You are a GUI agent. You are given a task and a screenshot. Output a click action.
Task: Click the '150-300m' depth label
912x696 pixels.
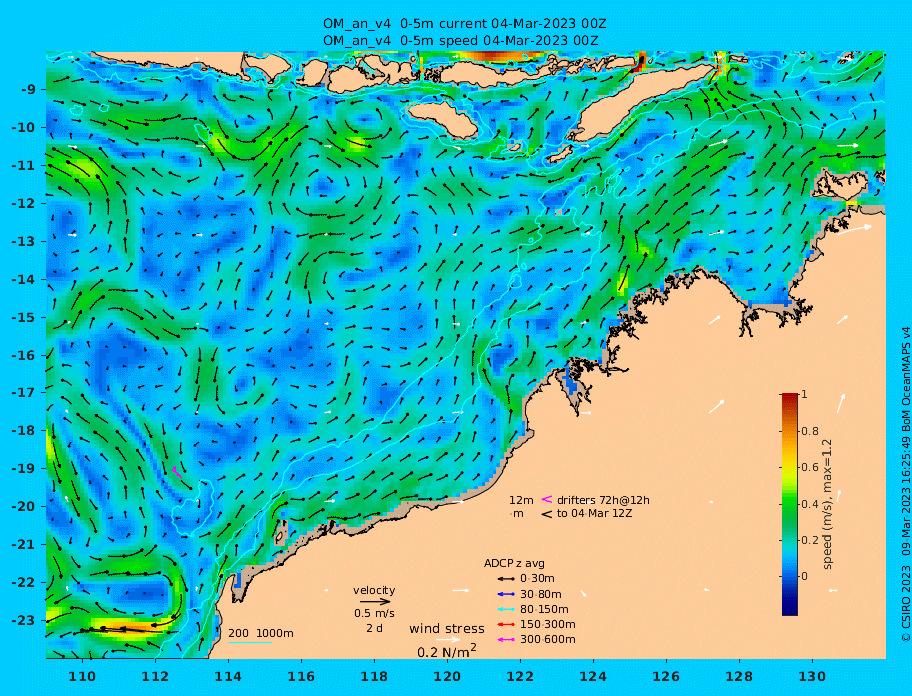point(547,624)
